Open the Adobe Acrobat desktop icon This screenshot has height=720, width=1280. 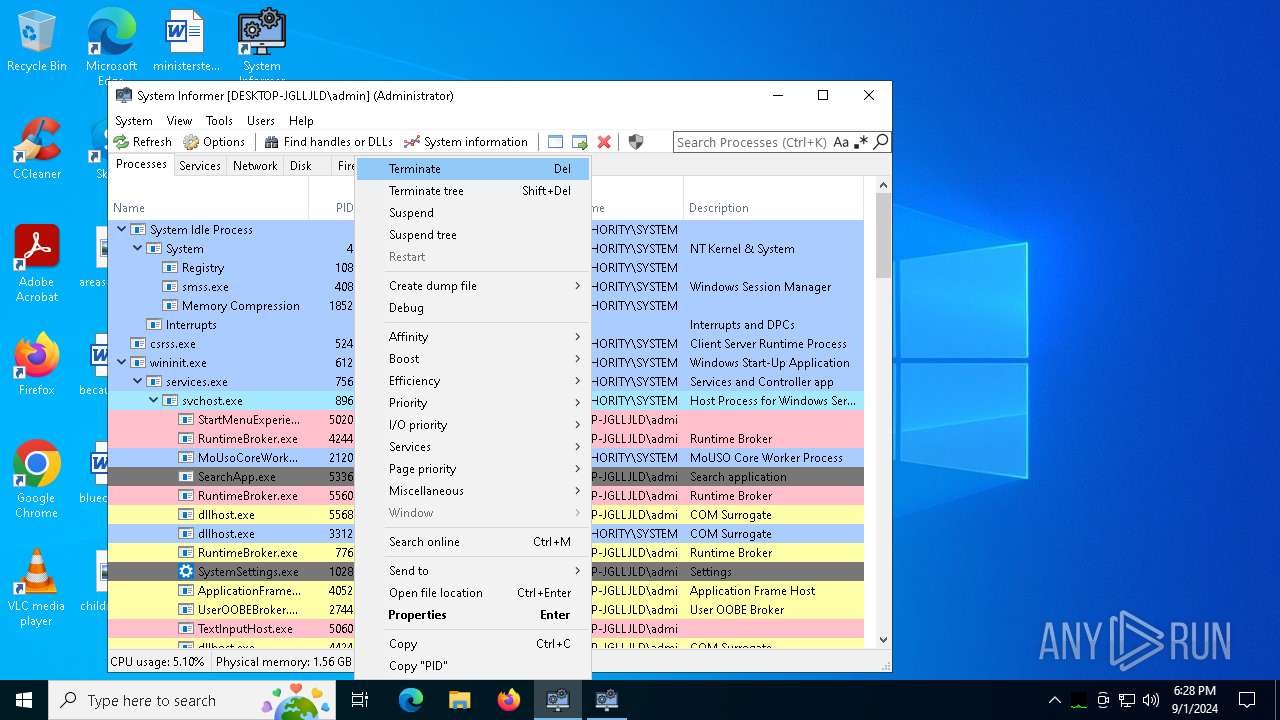[x=37, y=264]
